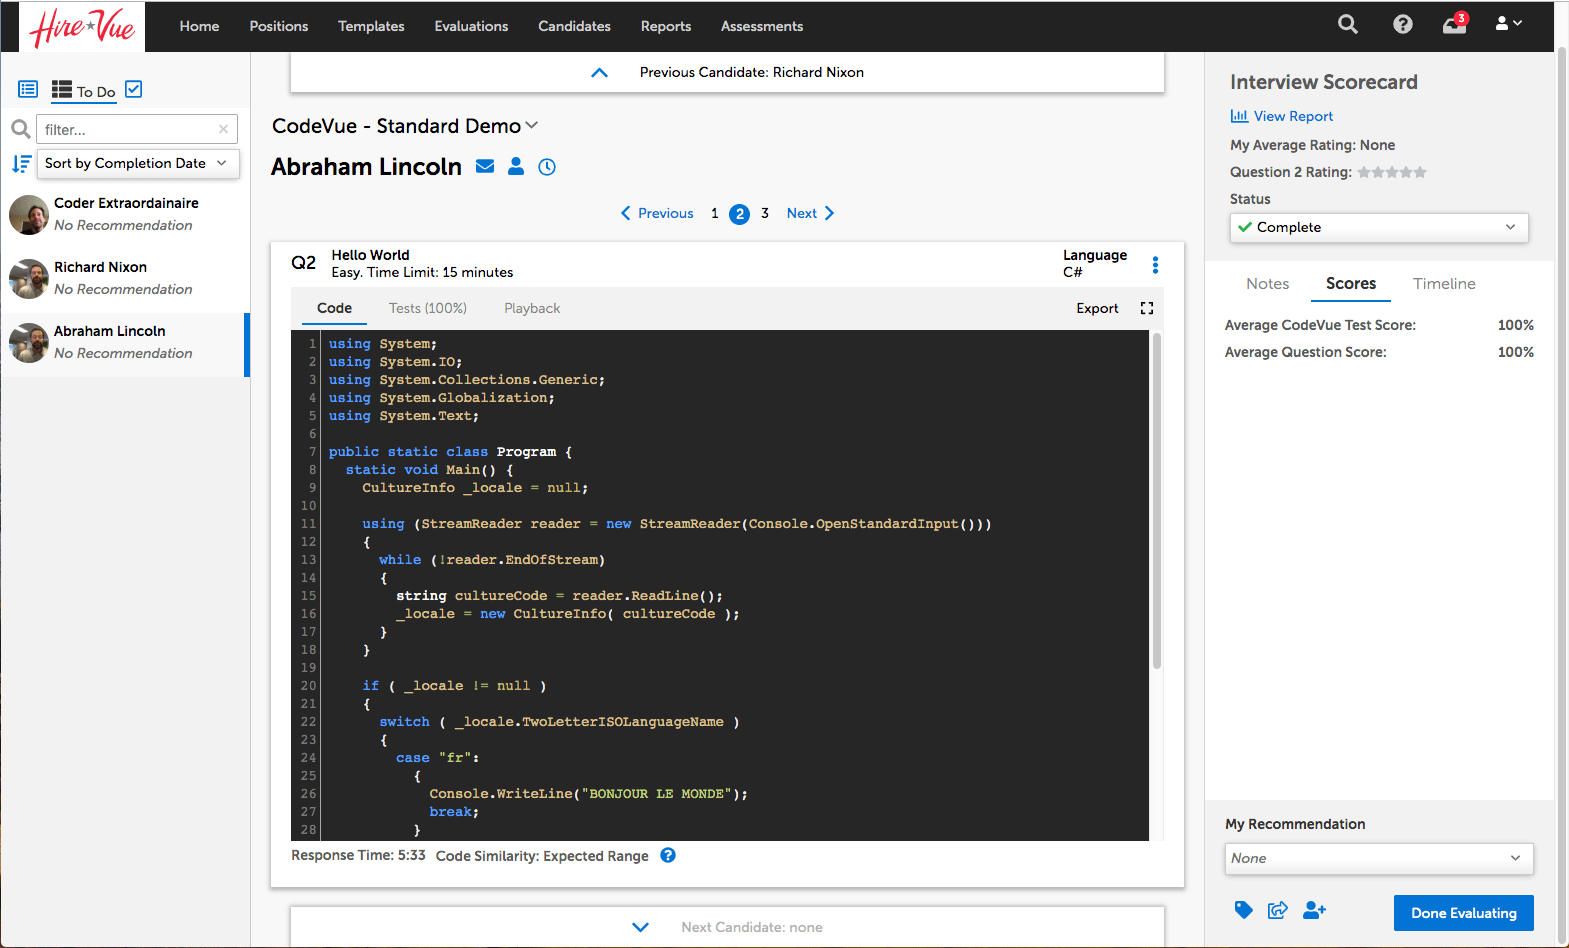The width and height of the screenshot is (1569, 948).
Task: Open the Reports menu
Action: coord(666,26)
